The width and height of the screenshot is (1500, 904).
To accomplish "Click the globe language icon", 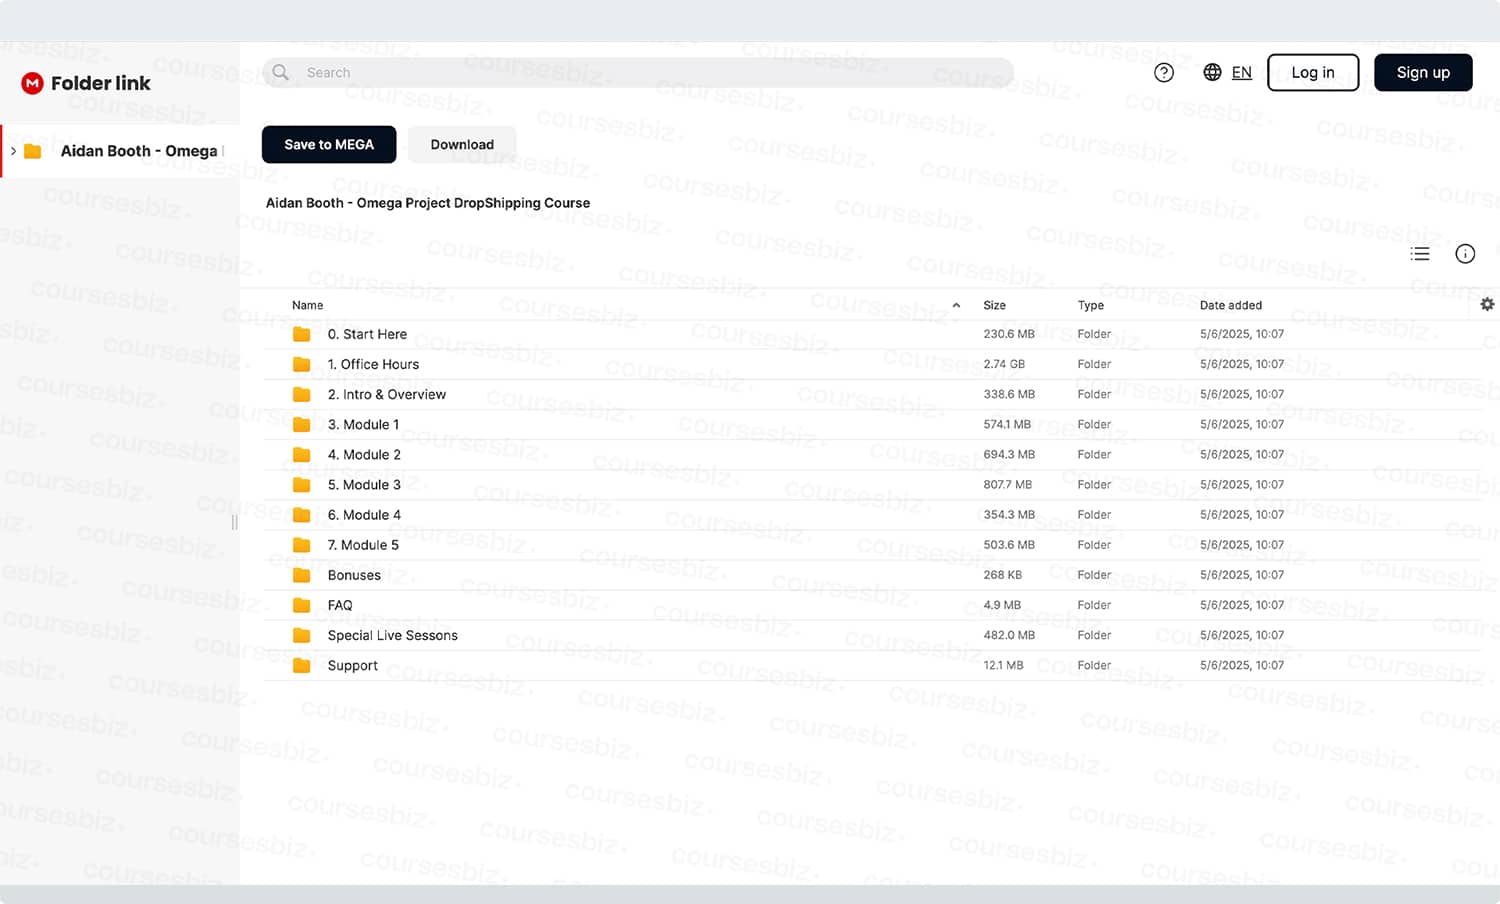I will click(1212, 72).
